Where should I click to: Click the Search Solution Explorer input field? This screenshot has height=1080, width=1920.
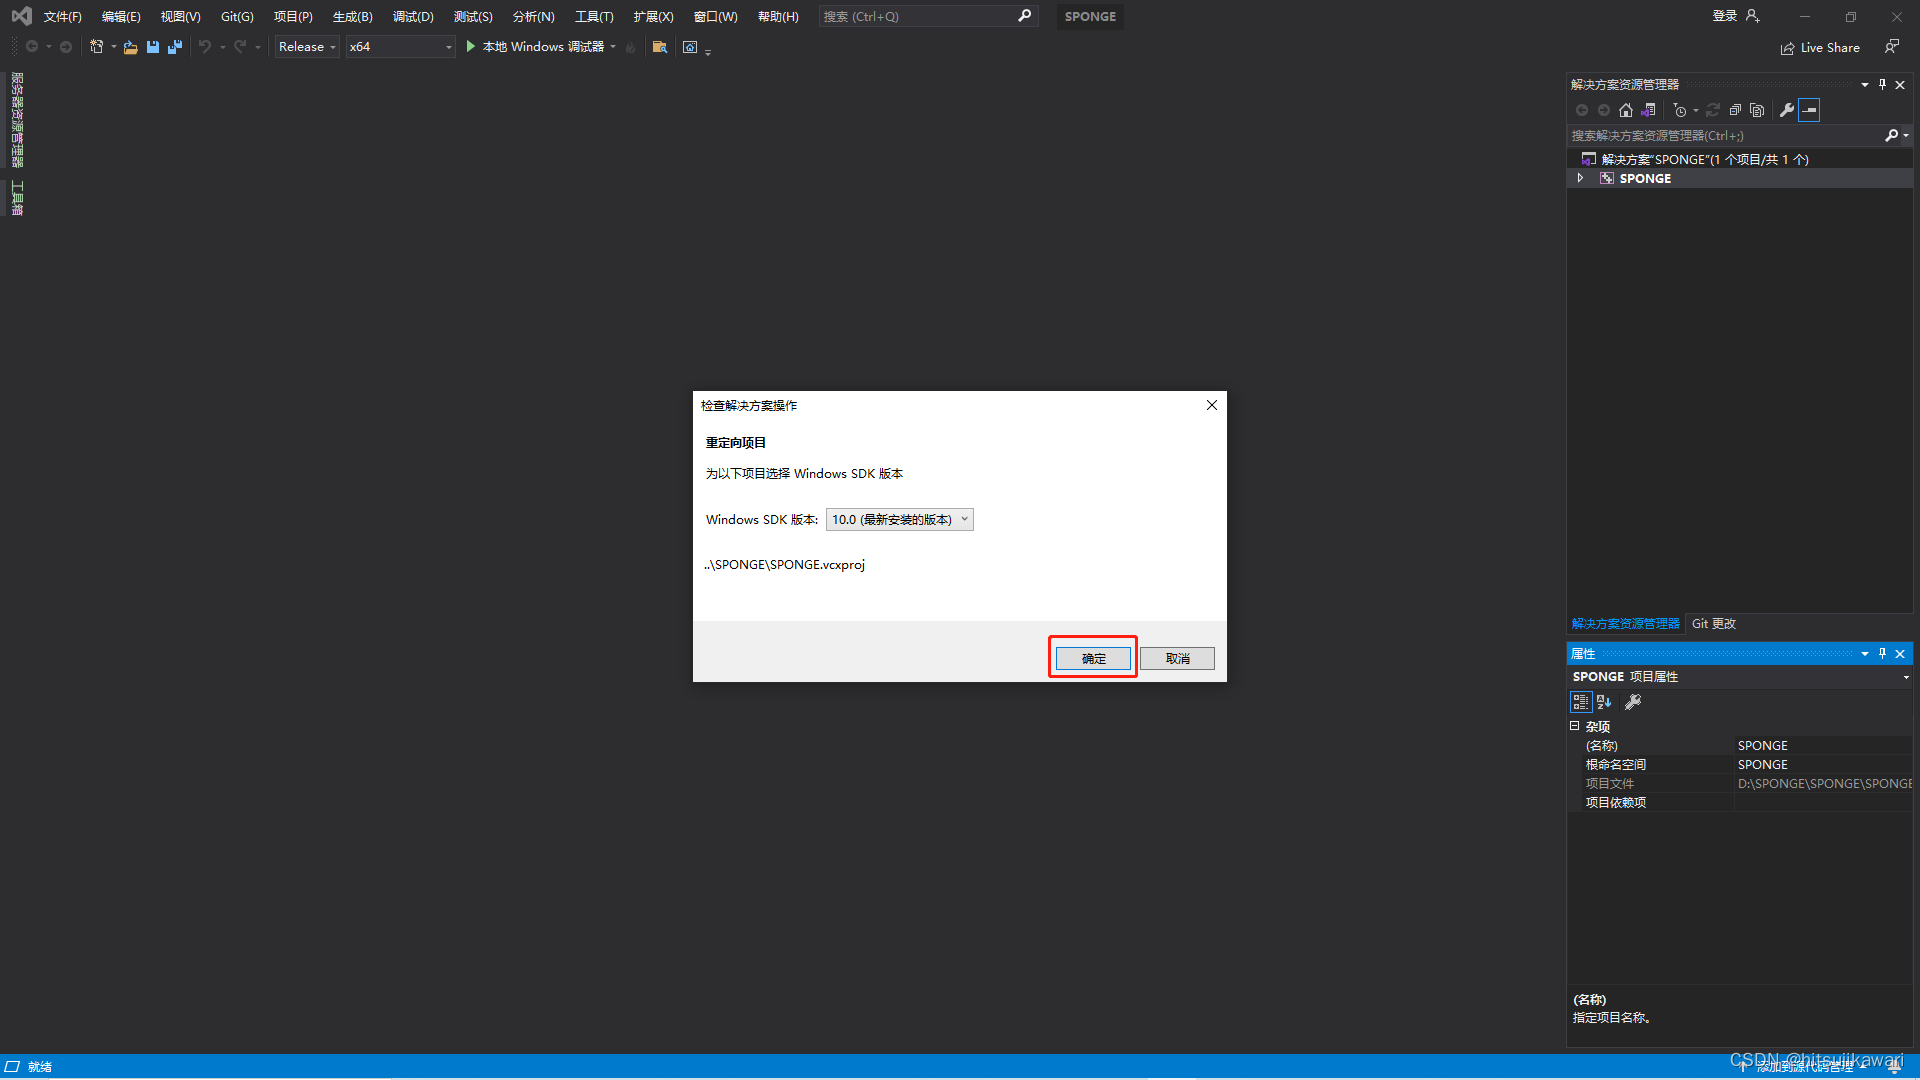click(x=1722, y=135)
